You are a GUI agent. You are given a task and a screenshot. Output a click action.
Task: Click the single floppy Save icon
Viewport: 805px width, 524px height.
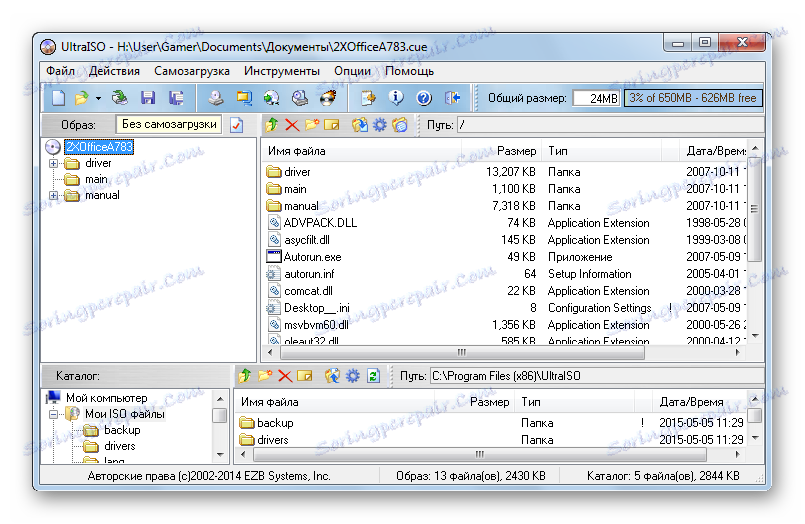click(x=148, y=98)
